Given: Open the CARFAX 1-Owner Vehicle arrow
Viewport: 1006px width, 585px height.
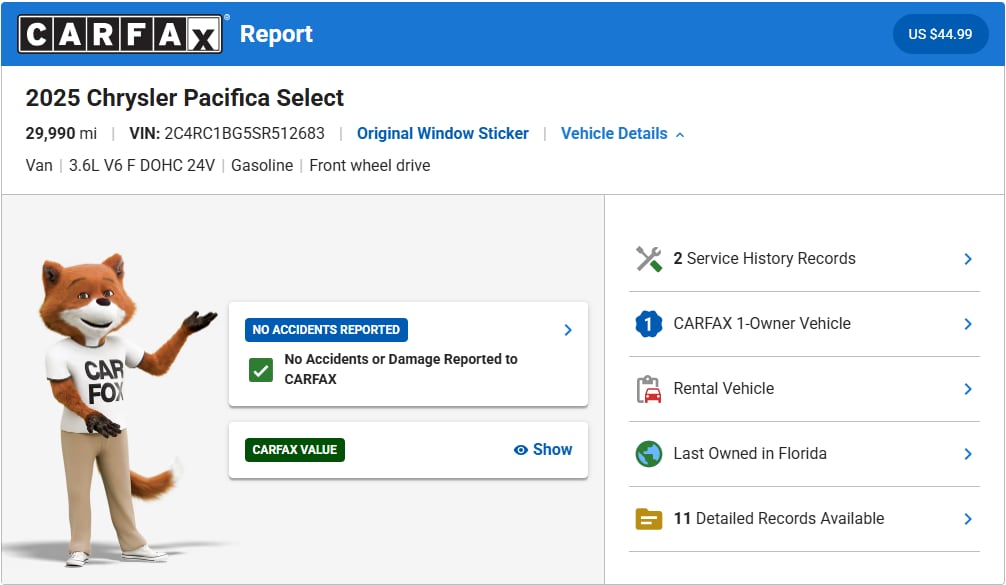Looking at the screenshot, I should pyautogui.click(x=968, y=324).
